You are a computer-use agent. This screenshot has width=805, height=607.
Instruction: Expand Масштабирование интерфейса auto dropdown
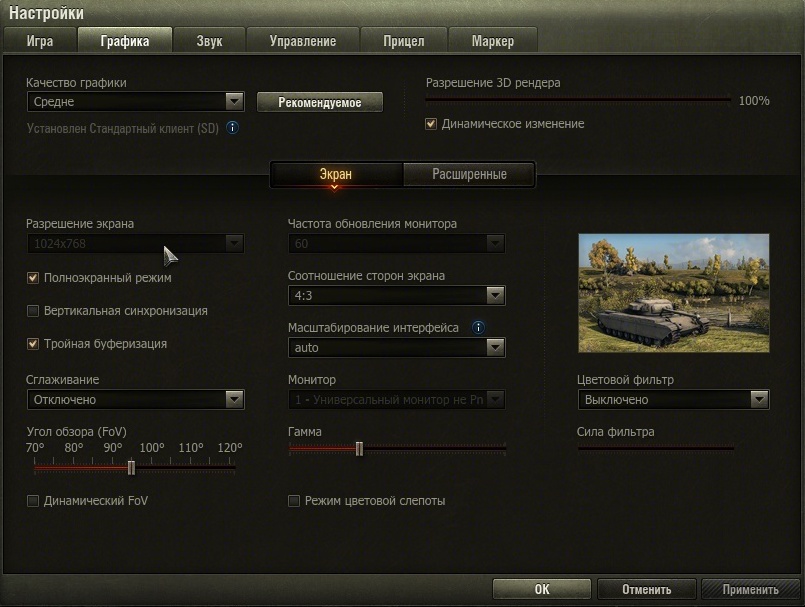[x=396, y=348]
